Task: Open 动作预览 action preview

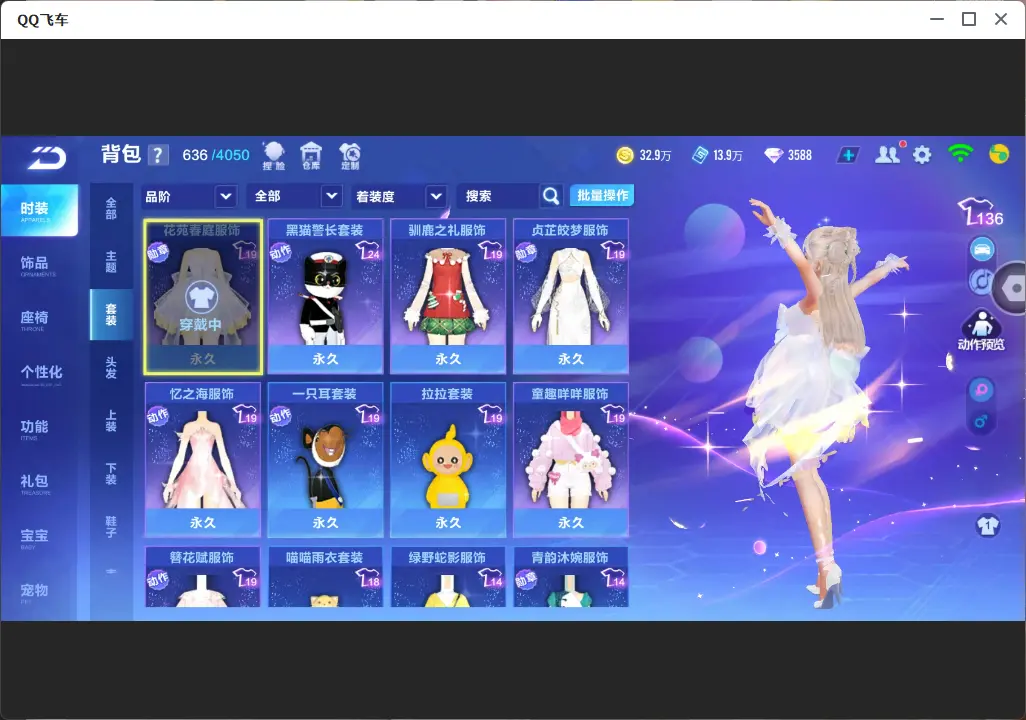Action: (x=981, y=330)
